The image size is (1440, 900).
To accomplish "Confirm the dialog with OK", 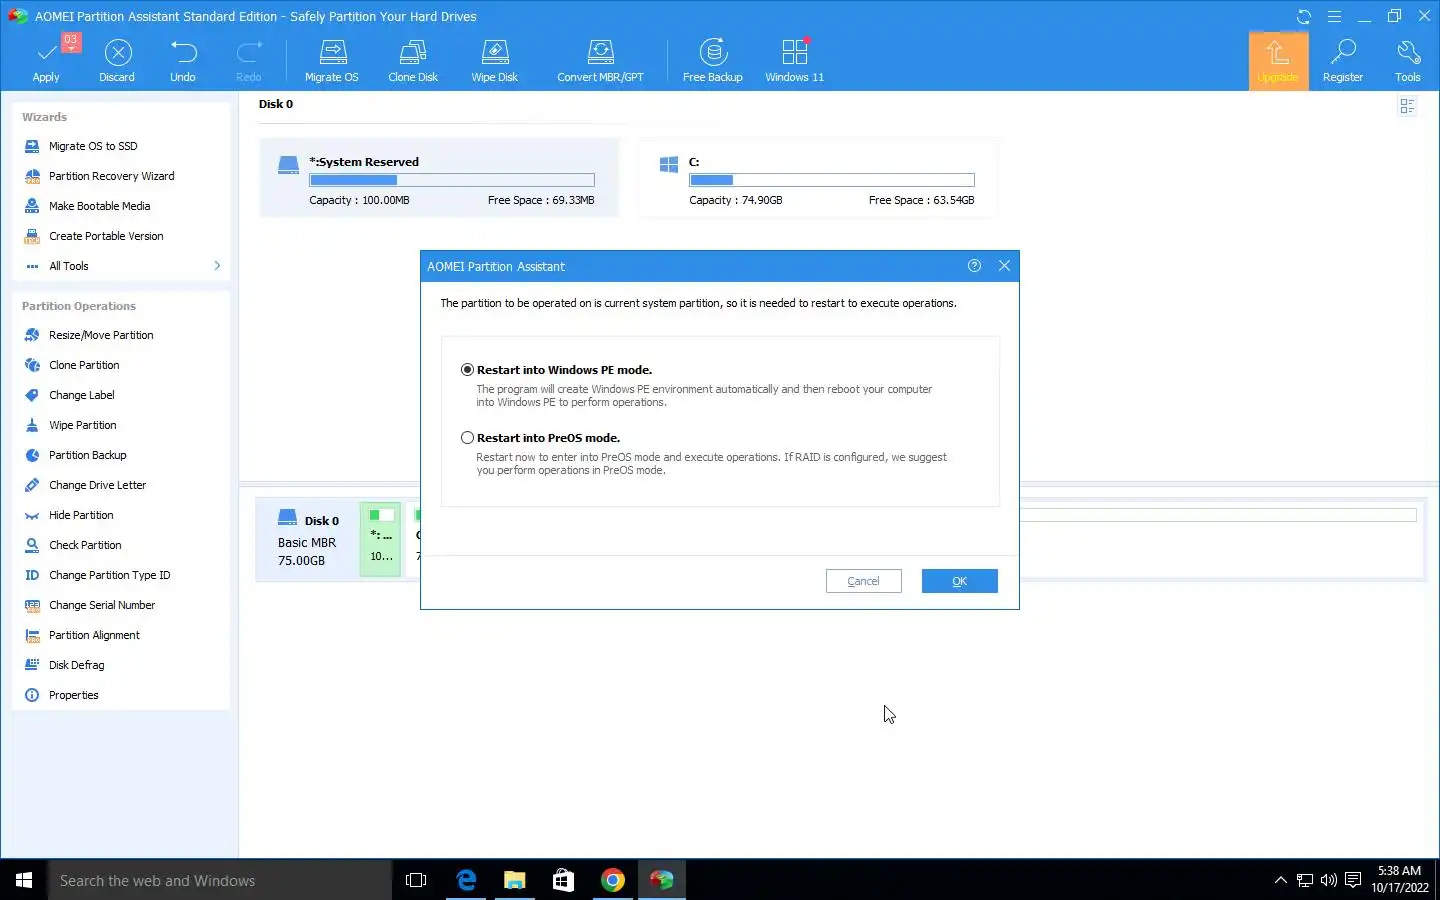I will 960,581.
